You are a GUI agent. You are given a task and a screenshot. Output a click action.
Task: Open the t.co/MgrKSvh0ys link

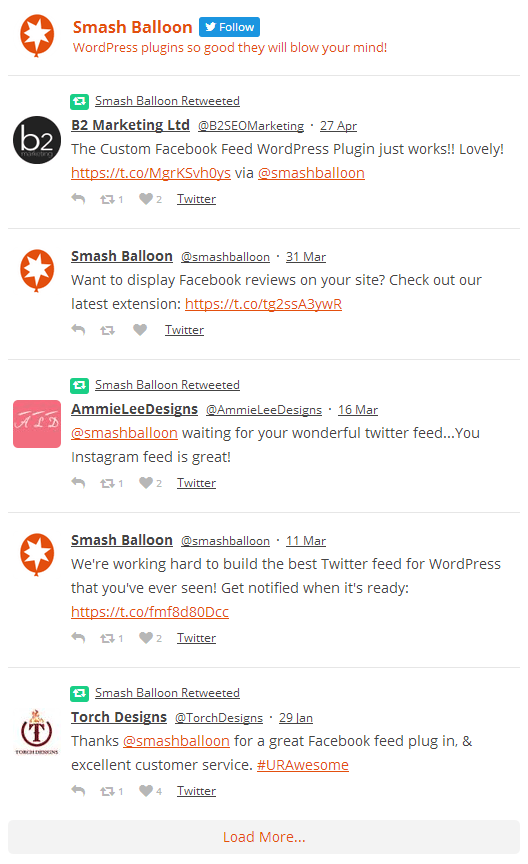point(151,173)
